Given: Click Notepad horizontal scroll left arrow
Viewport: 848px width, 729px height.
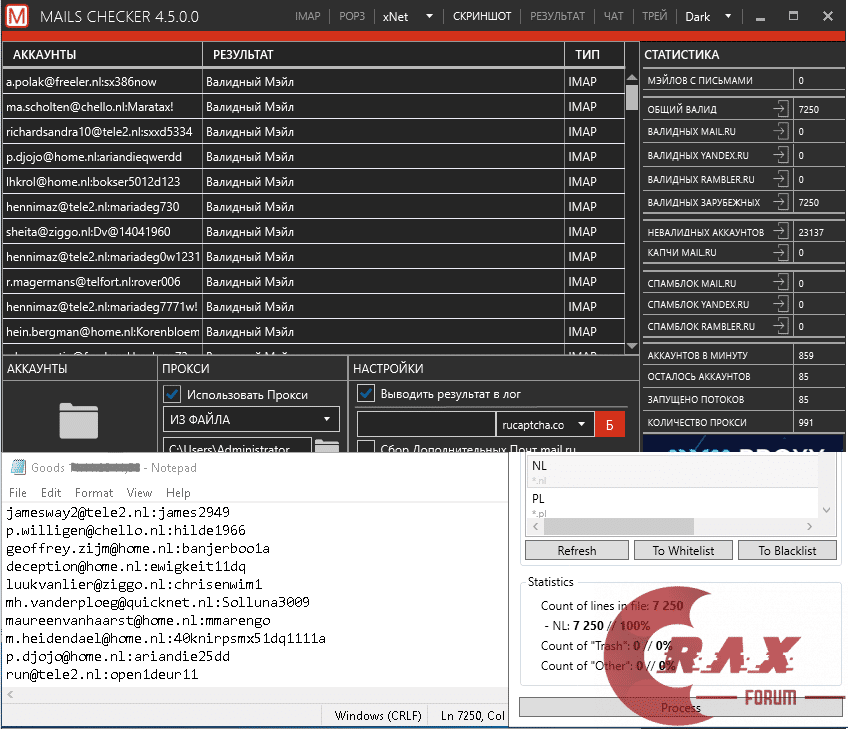Looking at the screenshot, I should [x=10, y=694].
